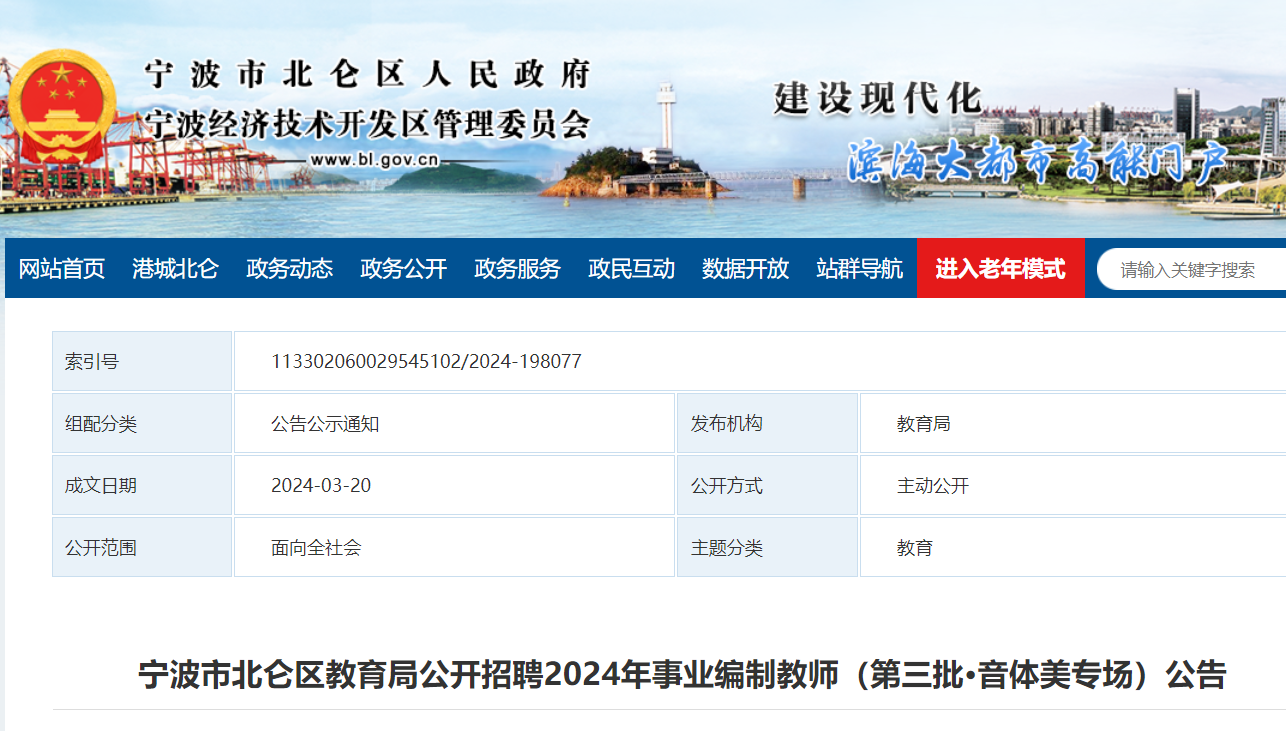Go to 政务动态 section
This screenshot has width=1286, height=731.
click(x=289, y=268)
